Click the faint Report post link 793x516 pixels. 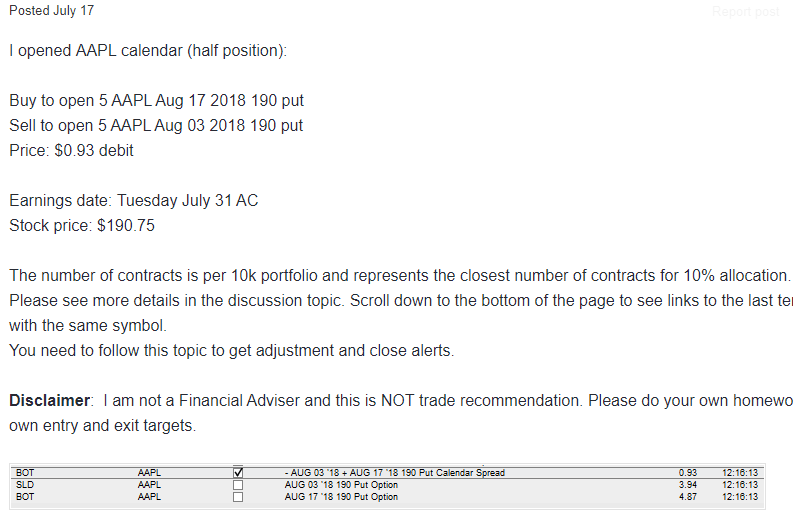(x=745, y=12)
